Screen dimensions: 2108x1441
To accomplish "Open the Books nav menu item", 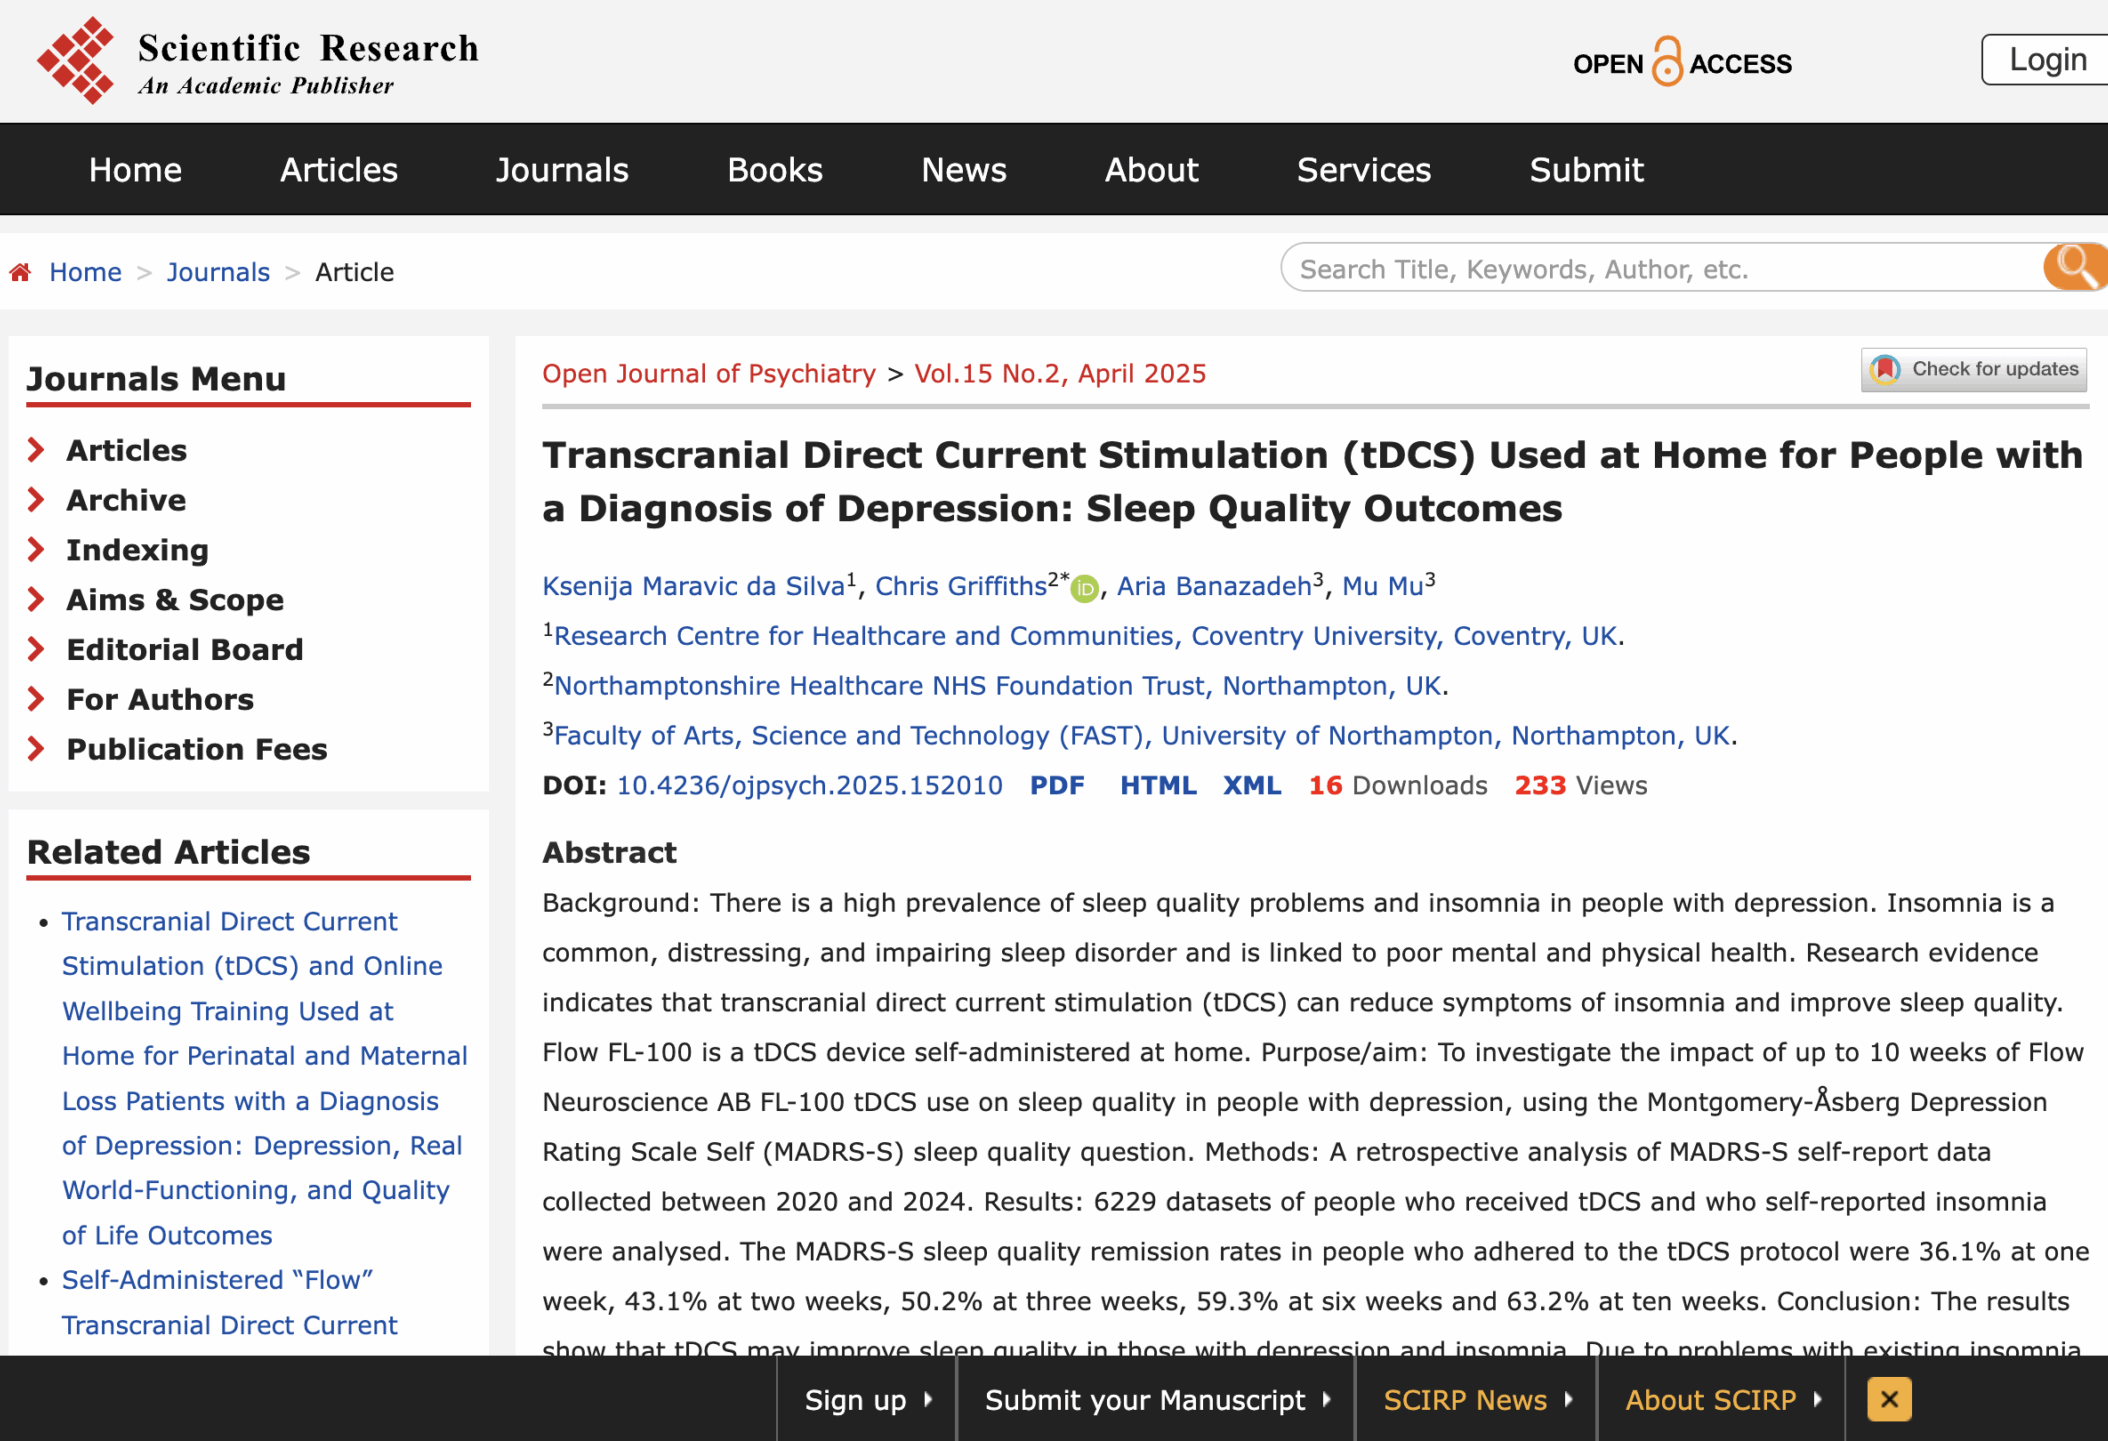I will (775, 170).
